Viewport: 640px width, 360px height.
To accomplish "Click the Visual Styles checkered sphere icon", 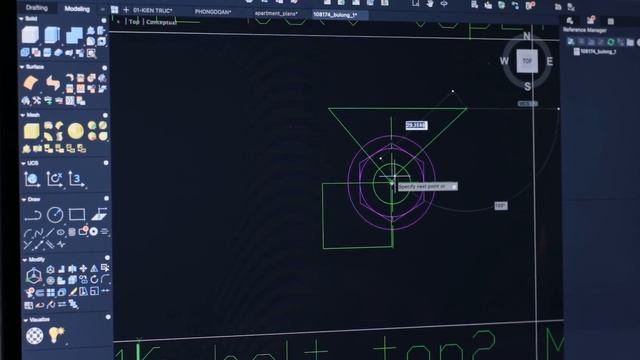I will (x=35, y=336).
